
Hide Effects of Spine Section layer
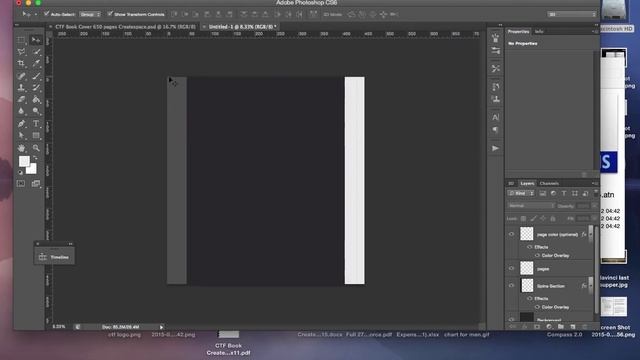(529, 298)
